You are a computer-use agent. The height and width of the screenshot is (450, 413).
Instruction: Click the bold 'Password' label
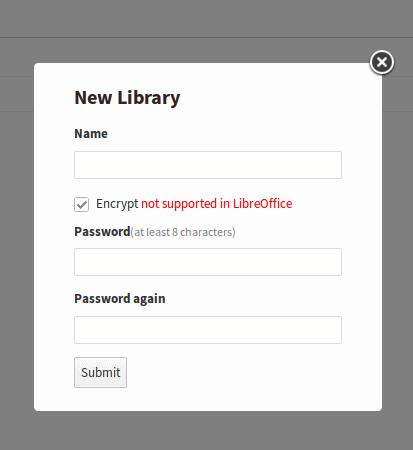click(x=102, y=232)
